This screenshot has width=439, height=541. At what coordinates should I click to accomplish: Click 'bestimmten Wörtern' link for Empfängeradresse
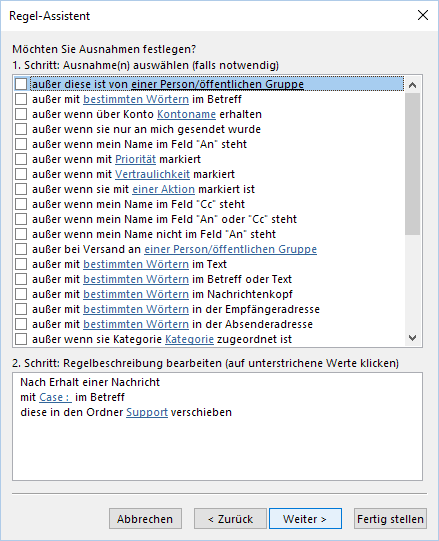point(136,309)
